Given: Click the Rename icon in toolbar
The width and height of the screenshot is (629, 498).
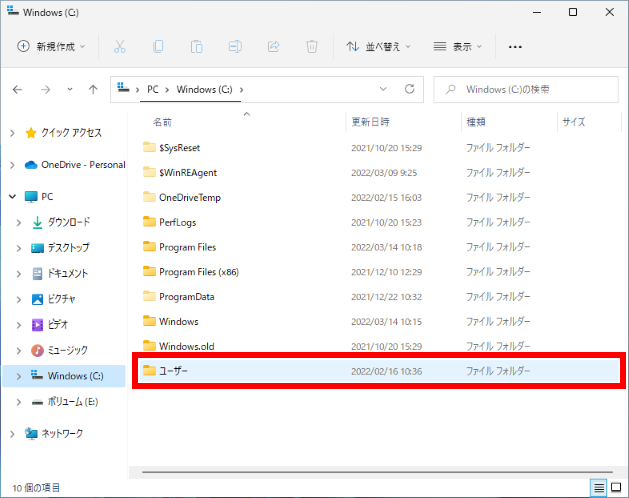Looking at the screenshot, I should (x=235, y=47).
